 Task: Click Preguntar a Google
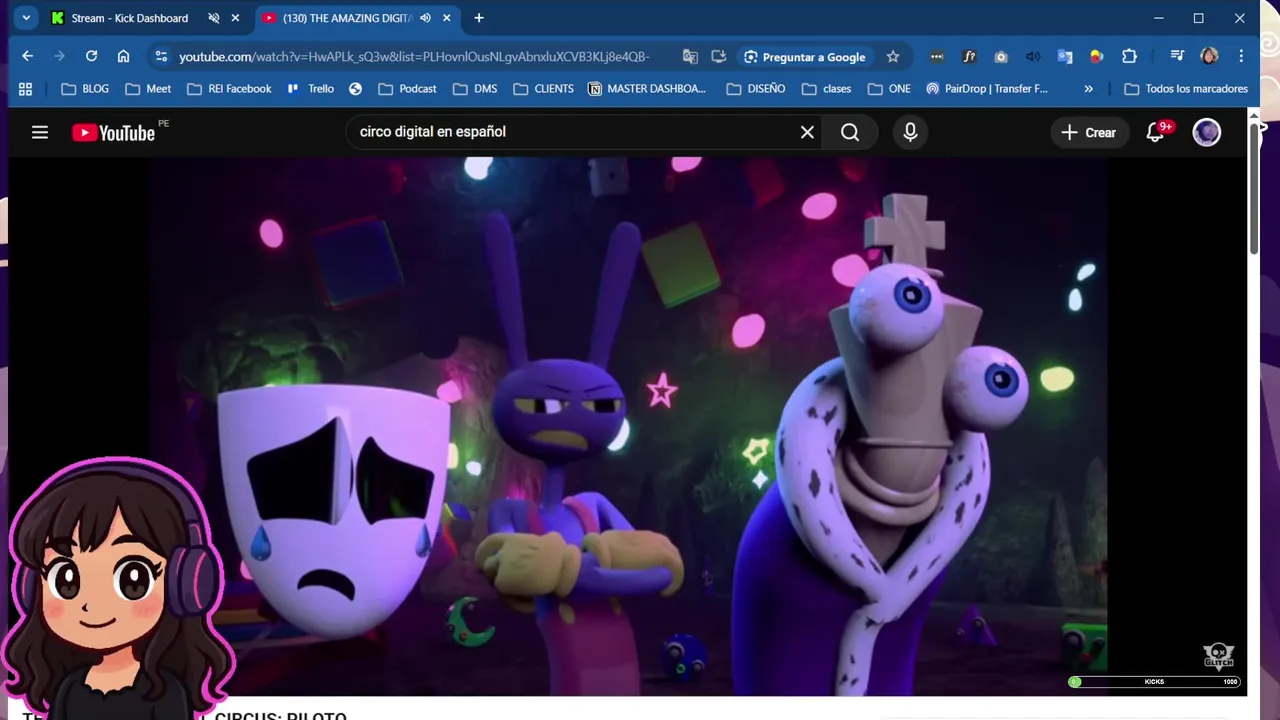(805, 57)
